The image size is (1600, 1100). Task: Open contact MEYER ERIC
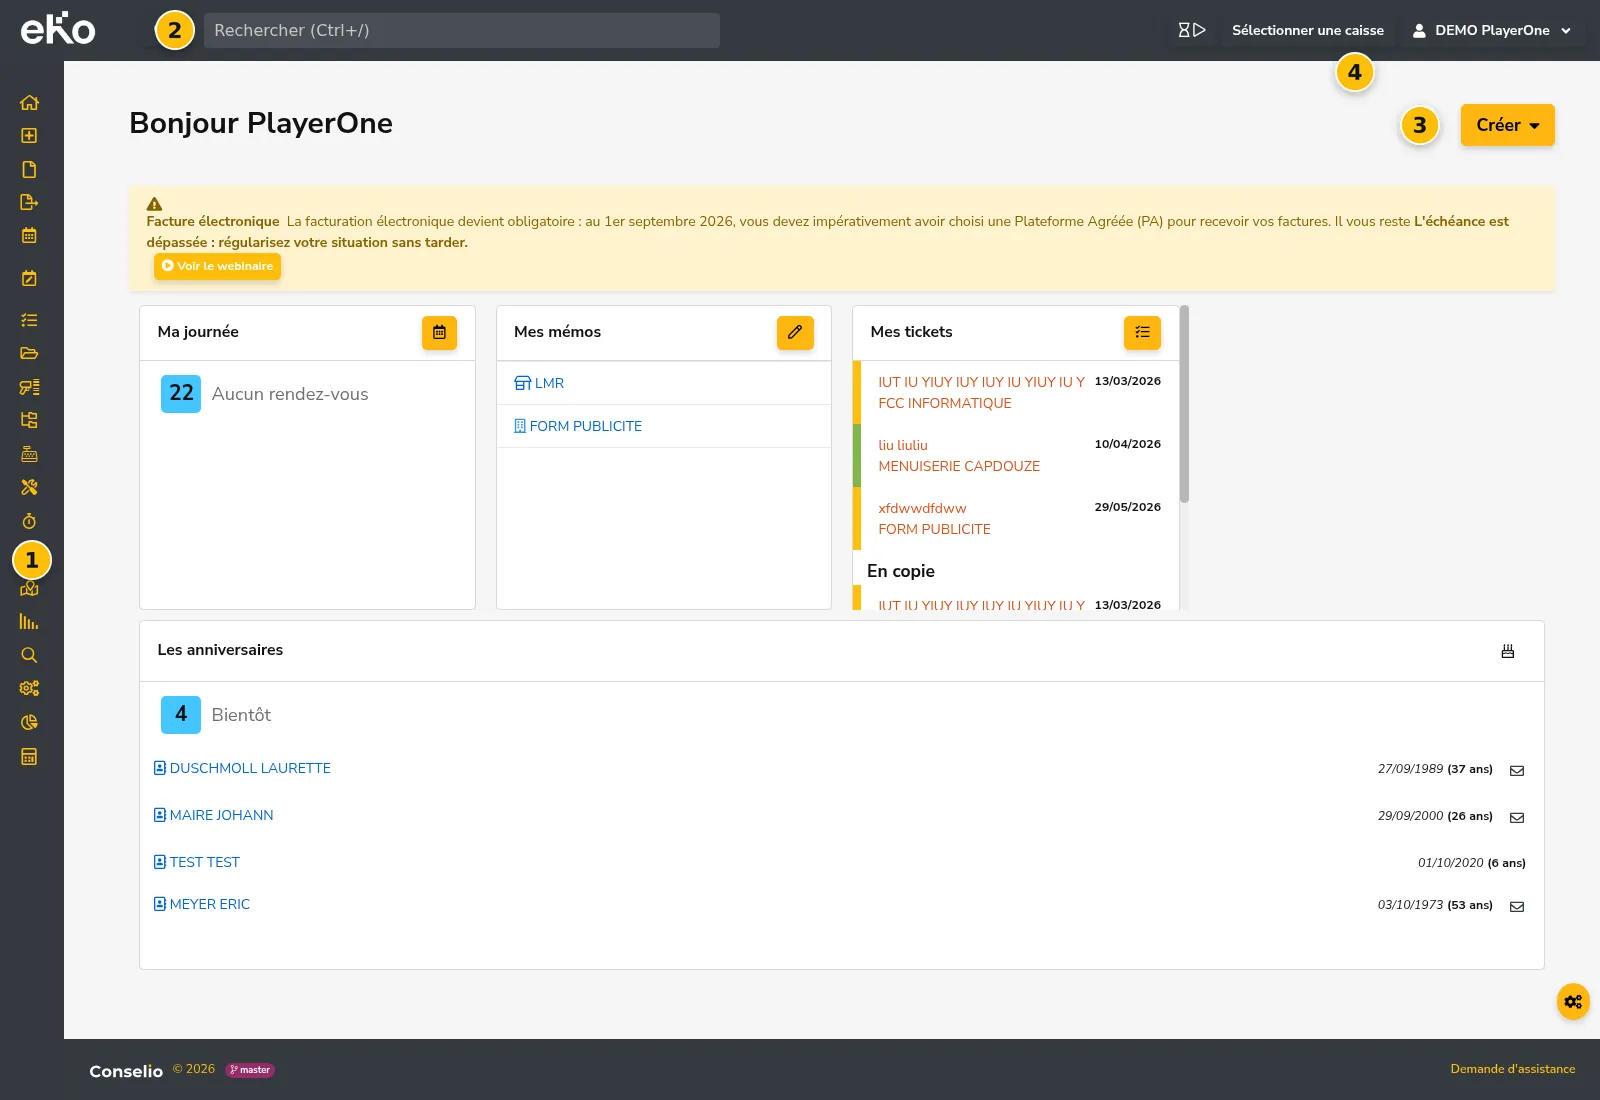click(x=201, y=904)
